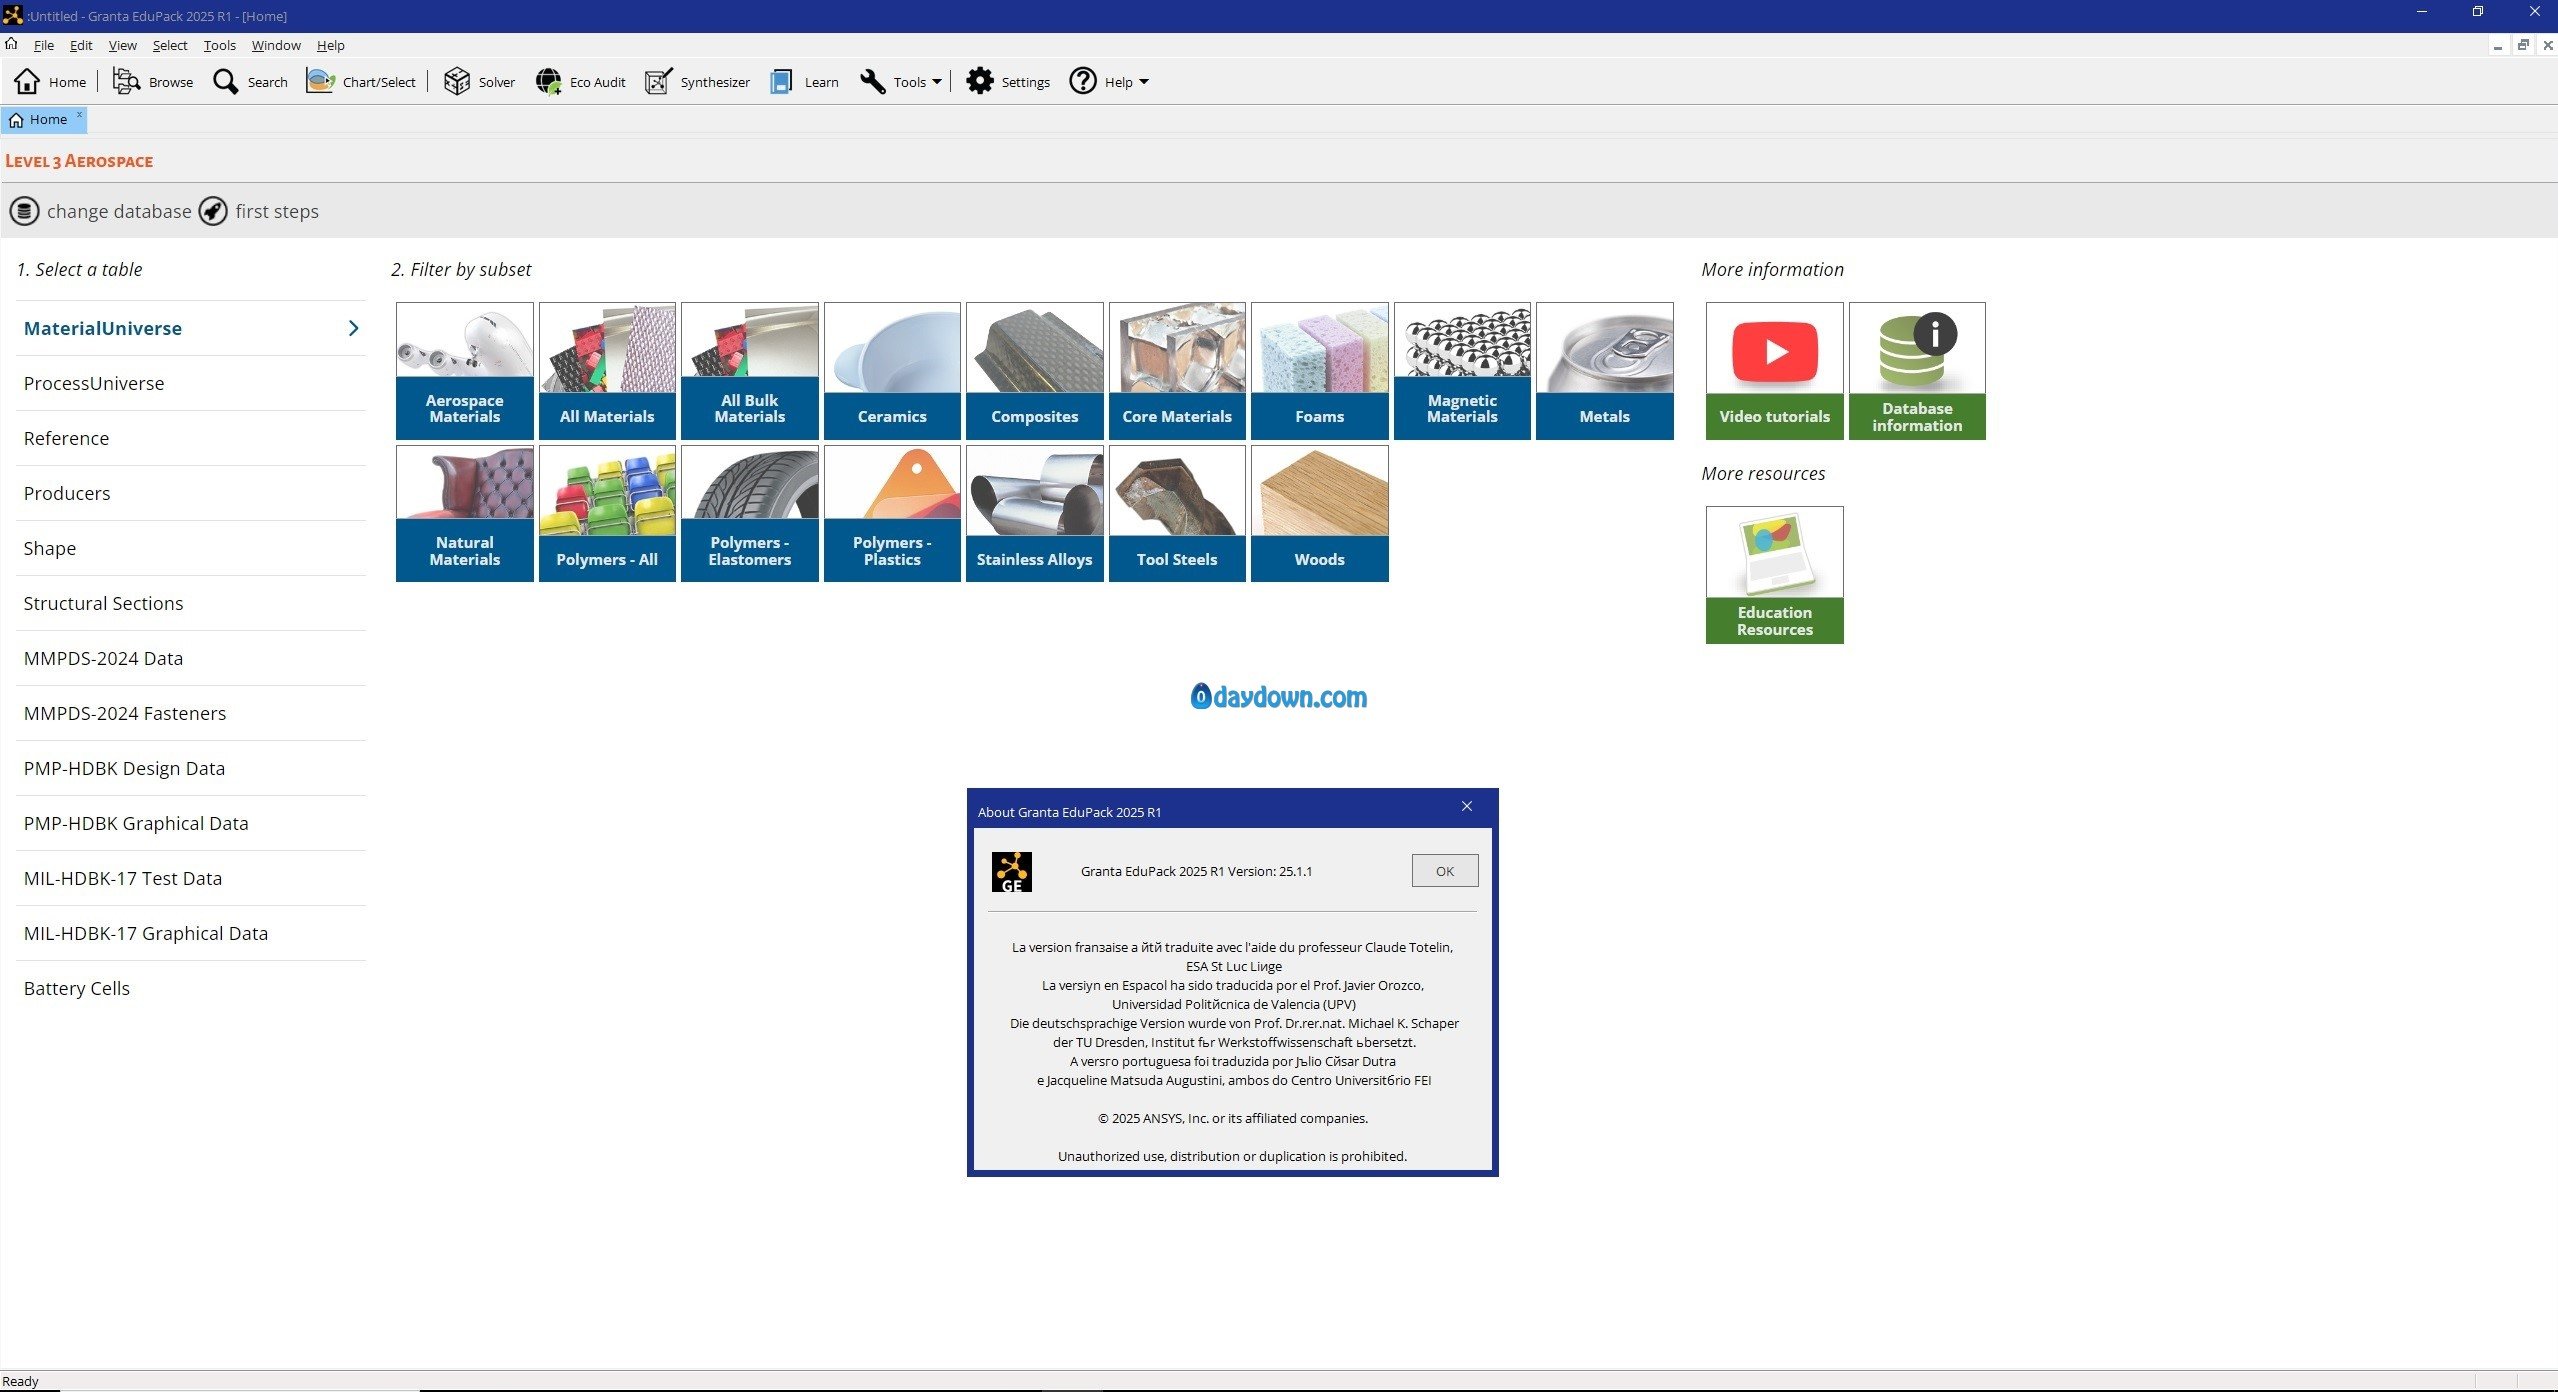Click the MaterialUniverse table label

(103, 328)
